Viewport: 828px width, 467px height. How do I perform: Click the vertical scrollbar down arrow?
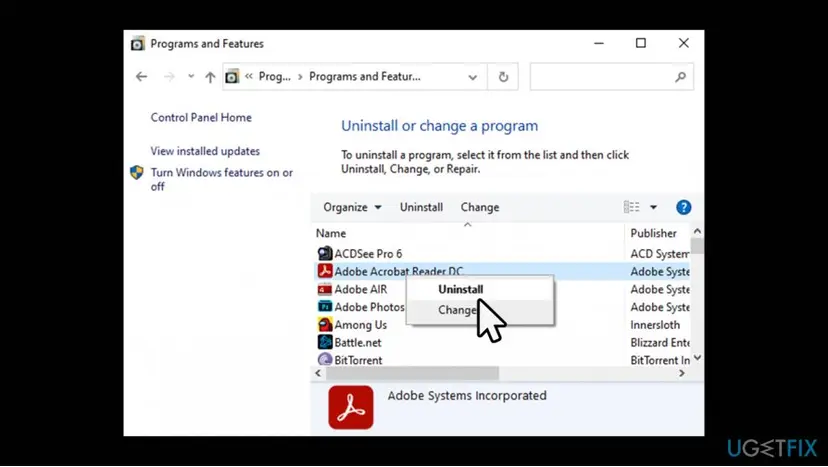(x=697, y=358)
